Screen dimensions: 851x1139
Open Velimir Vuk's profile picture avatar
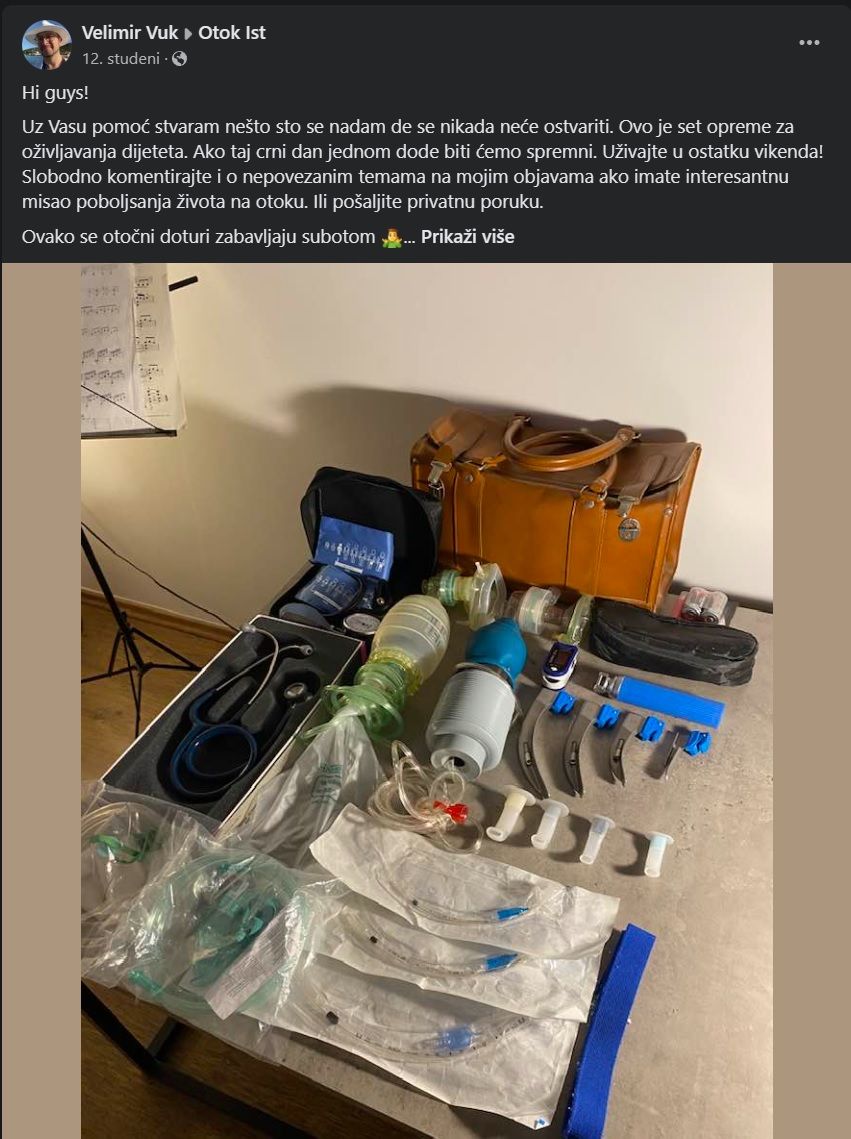pos(47,45)
